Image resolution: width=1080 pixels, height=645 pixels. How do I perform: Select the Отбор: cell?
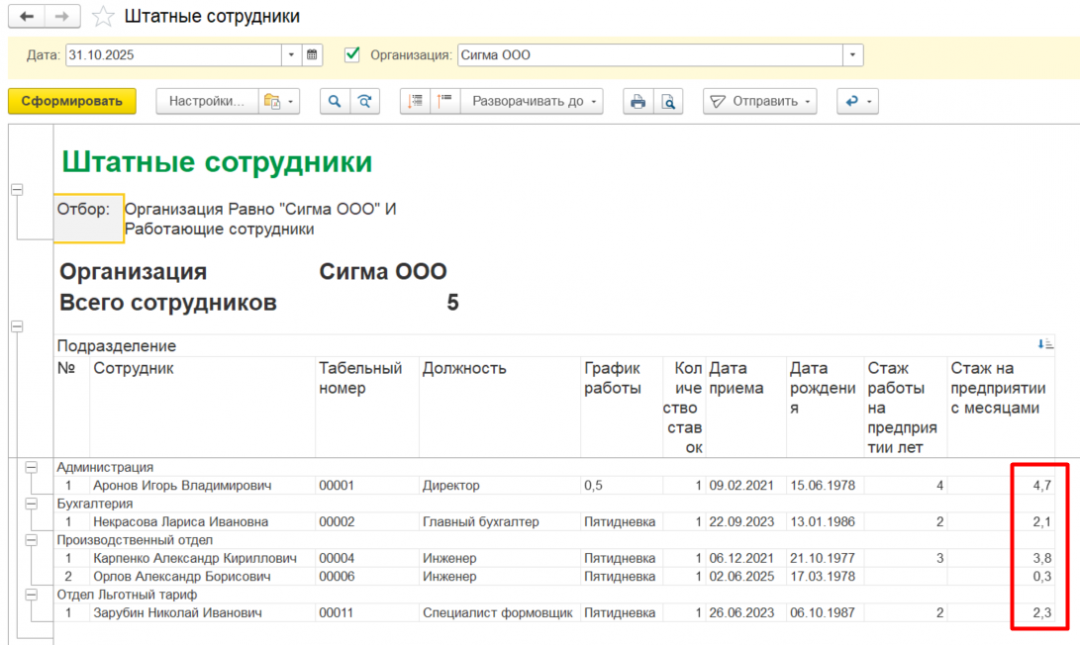tap(89, 218)
